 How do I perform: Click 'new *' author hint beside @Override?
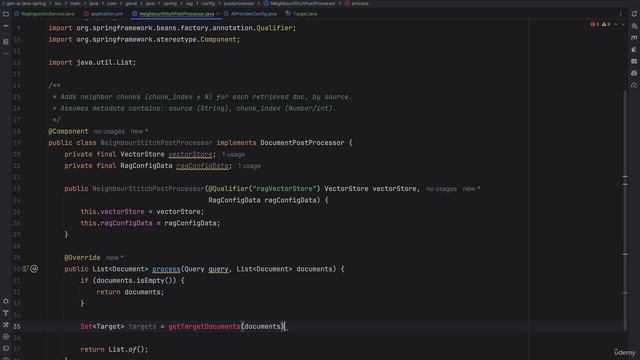115,258
